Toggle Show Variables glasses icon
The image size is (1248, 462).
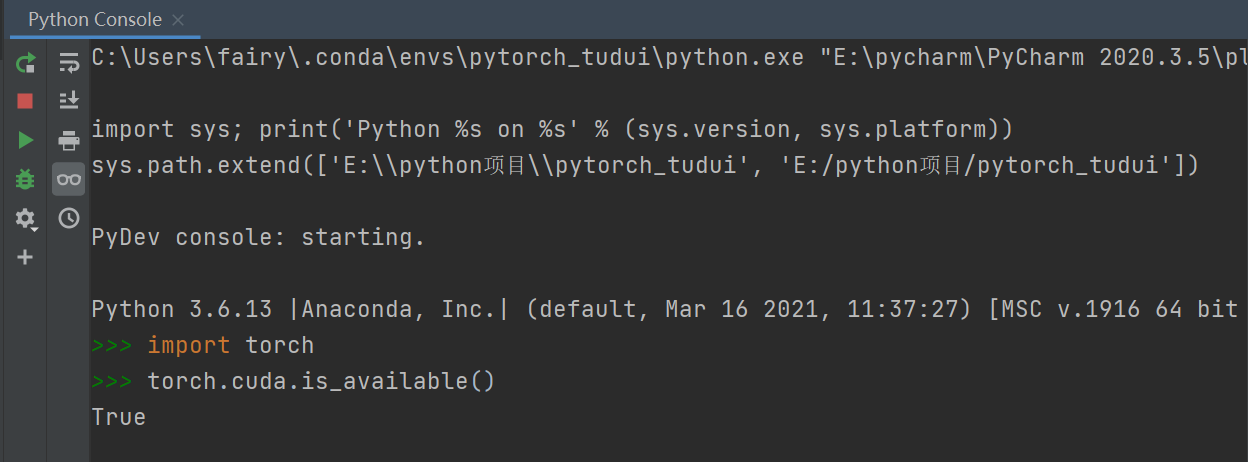[68, 179]
